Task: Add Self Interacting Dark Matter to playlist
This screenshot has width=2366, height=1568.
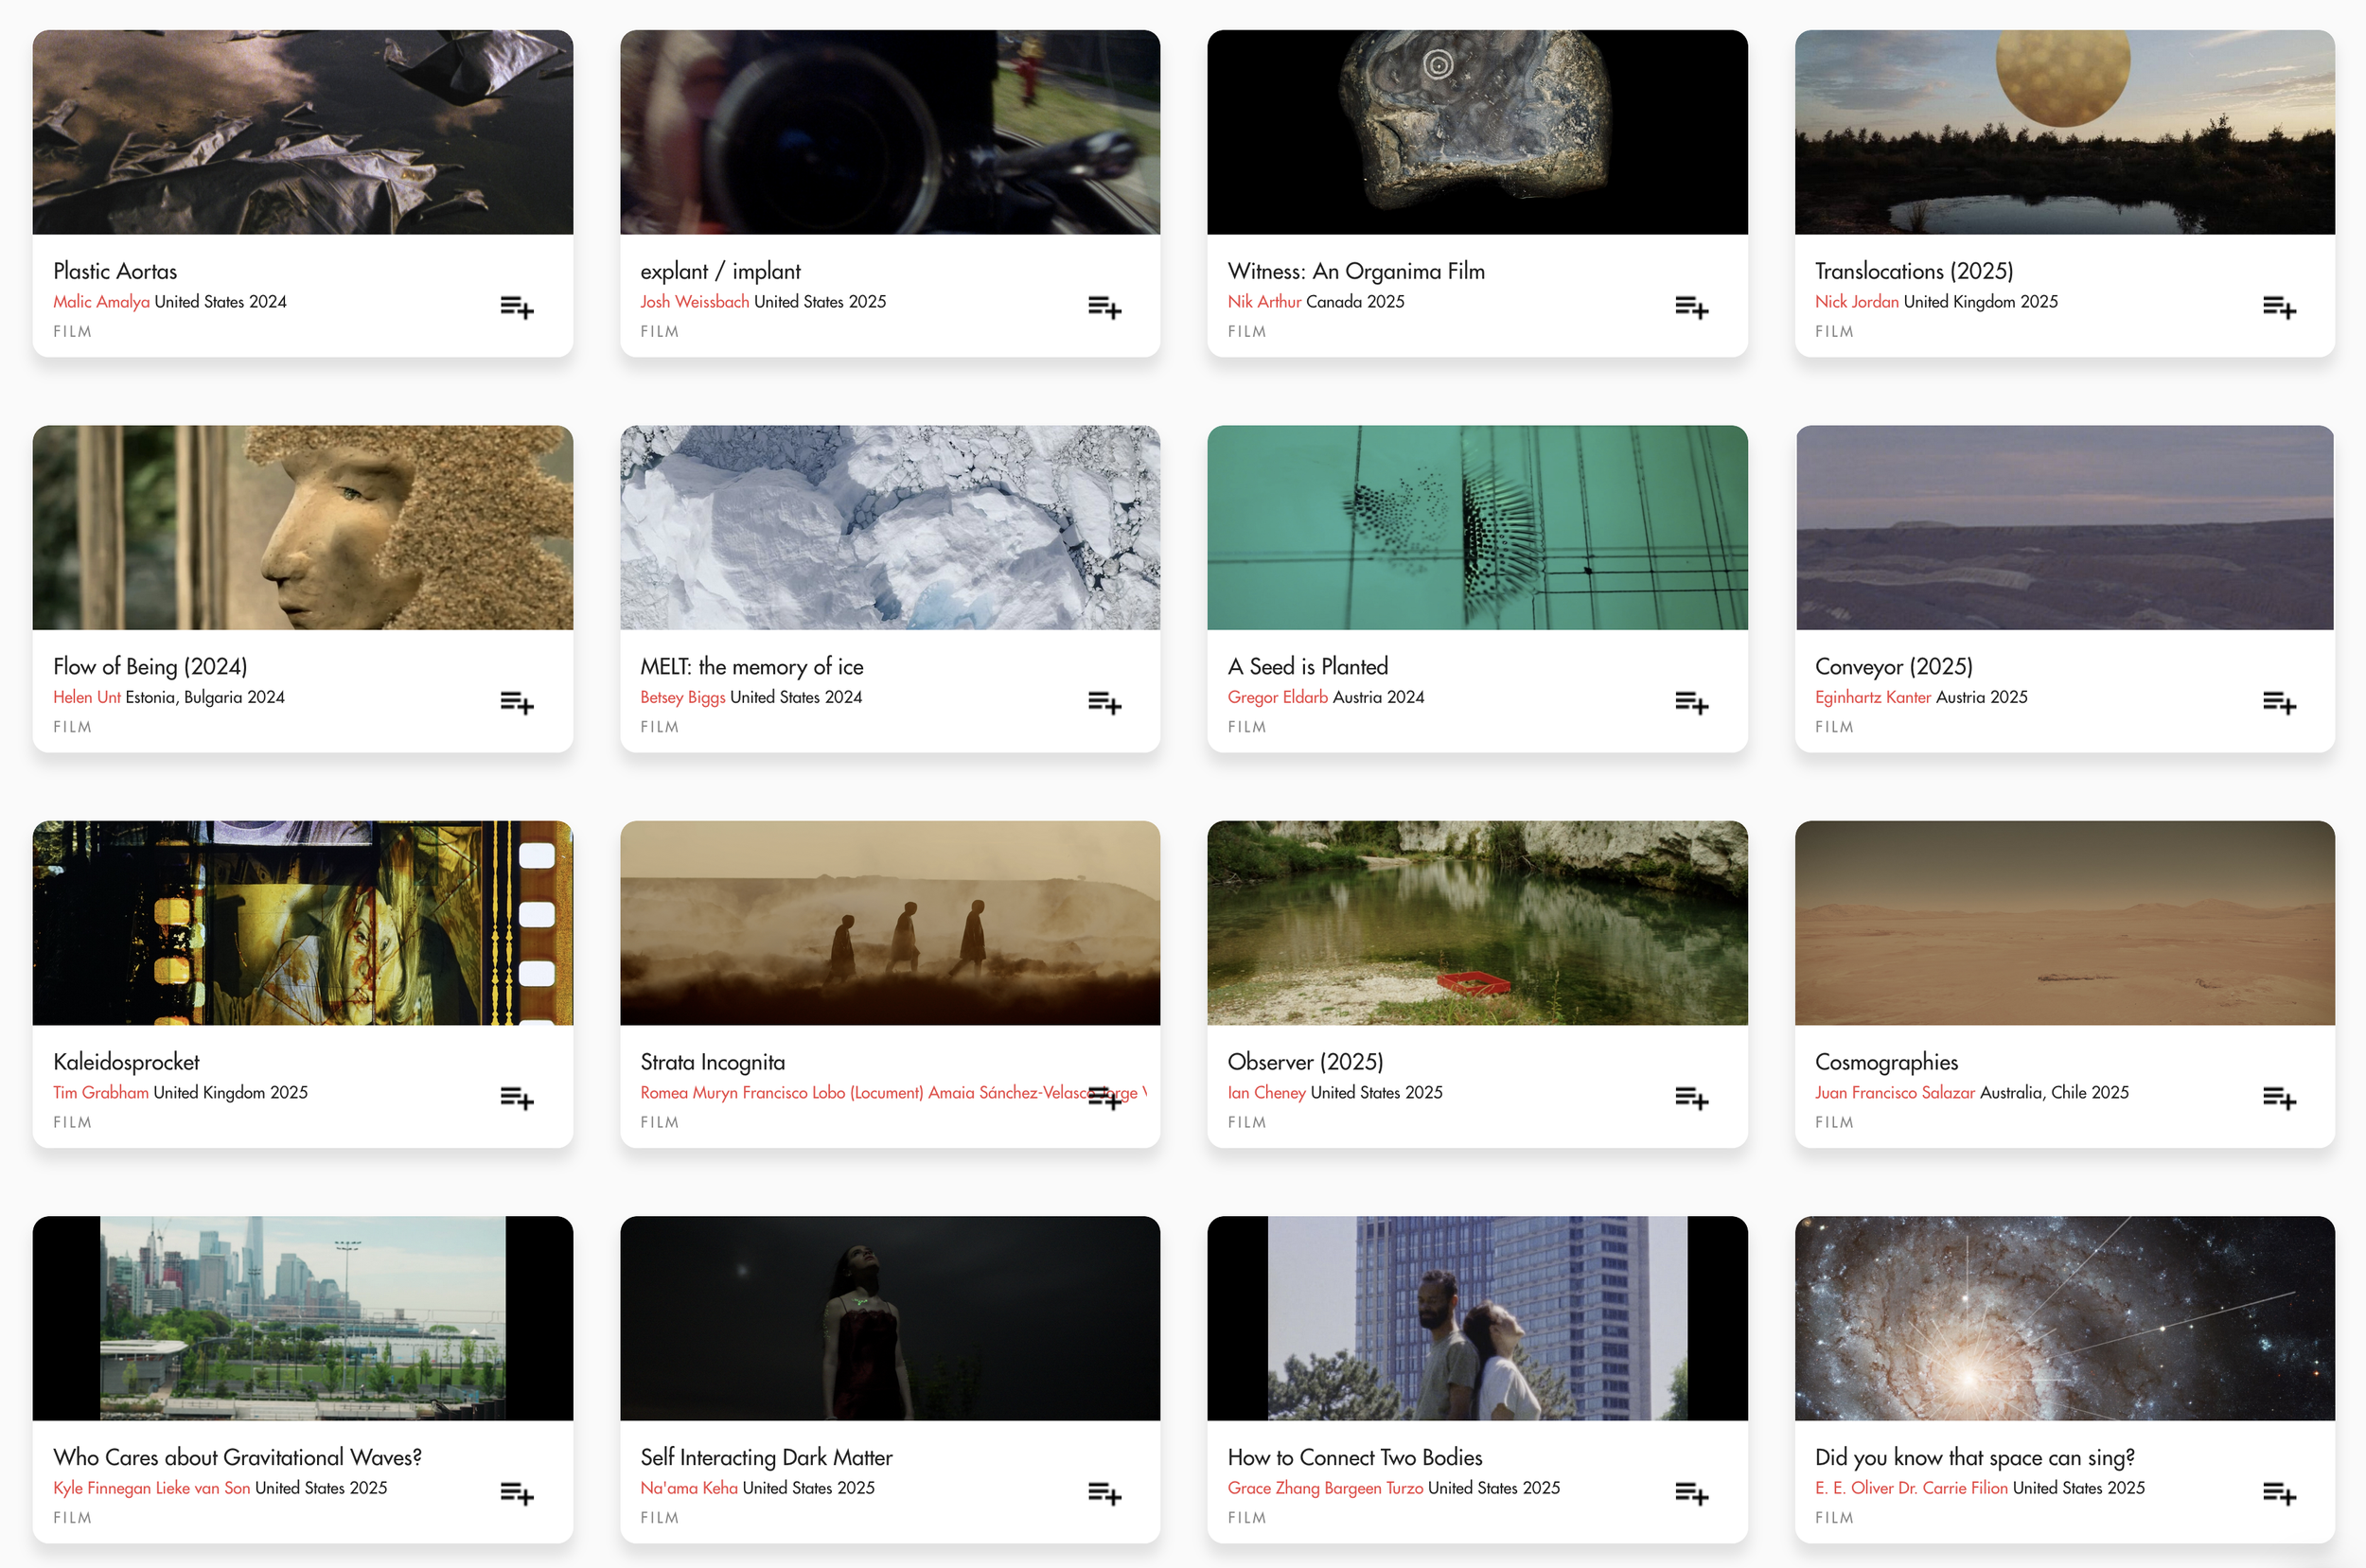Action: pyautogui.click(x=1104, y=1493)
